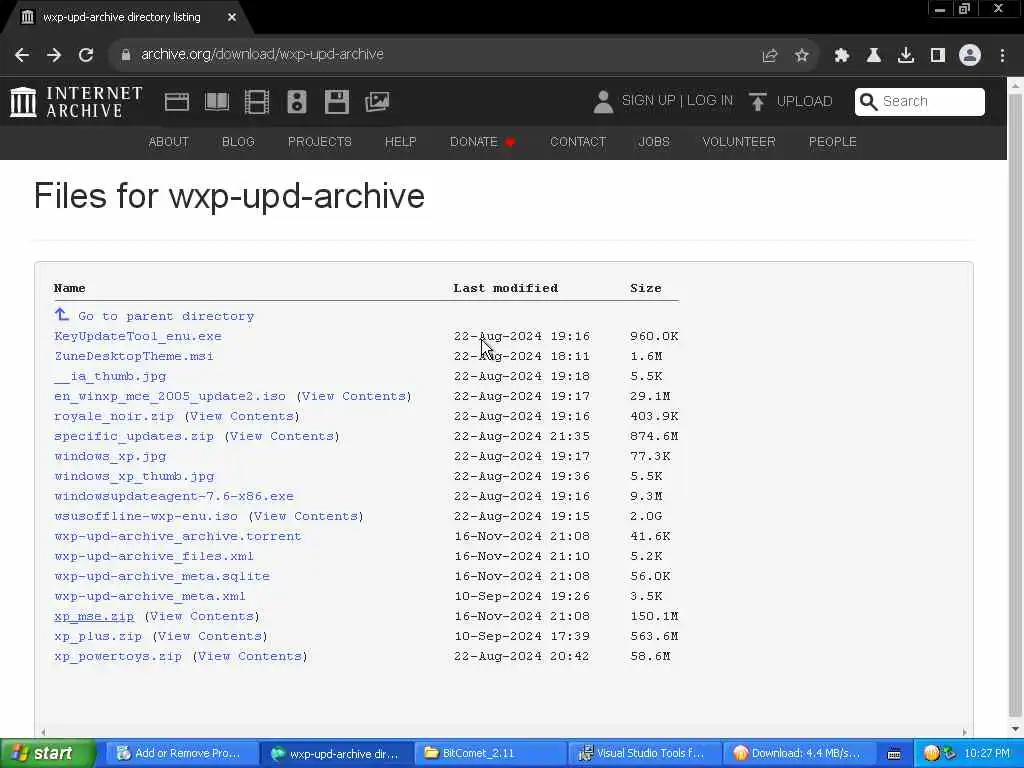Download wxp-upd-archive_archive.torrent
Image resolution: width=1024 pixels, height=768 pixels.
(x=178, y=536)
